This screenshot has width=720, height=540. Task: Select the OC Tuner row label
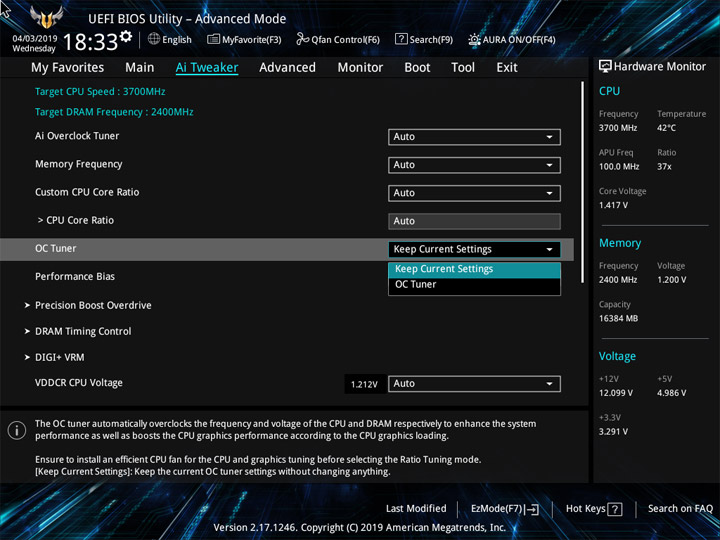coord(56,248)
